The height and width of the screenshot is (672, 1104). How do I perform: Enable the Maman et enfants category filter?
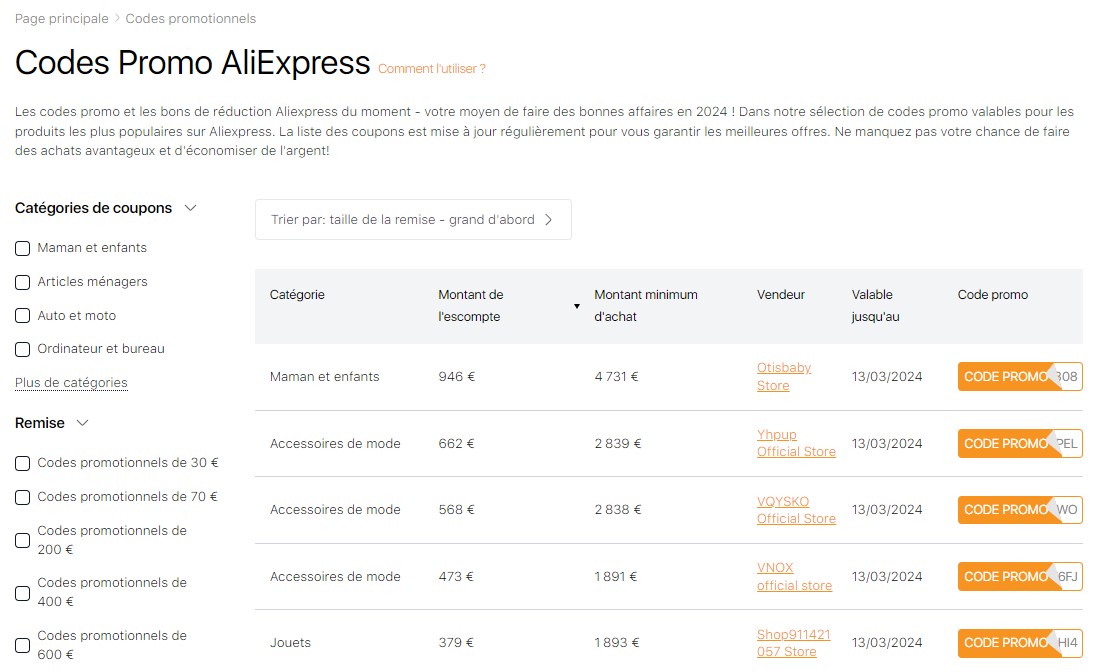click(22, 248)
